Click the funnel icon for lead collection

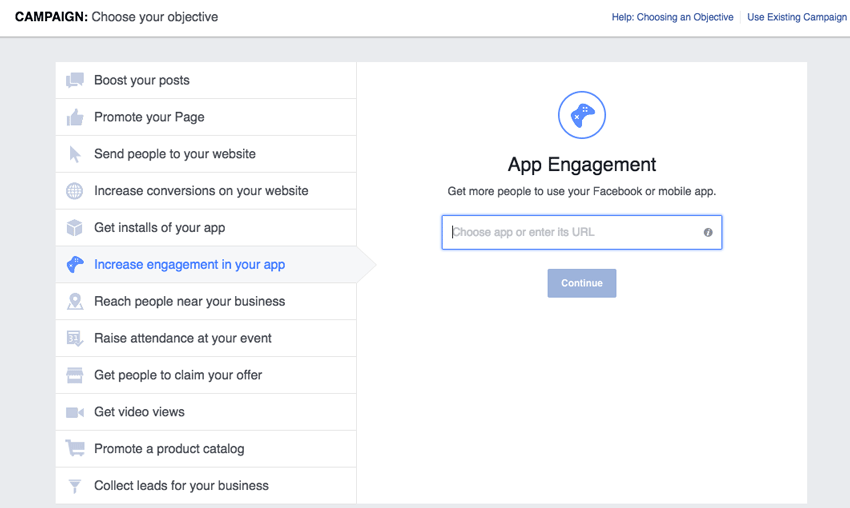tap(75, 486)
